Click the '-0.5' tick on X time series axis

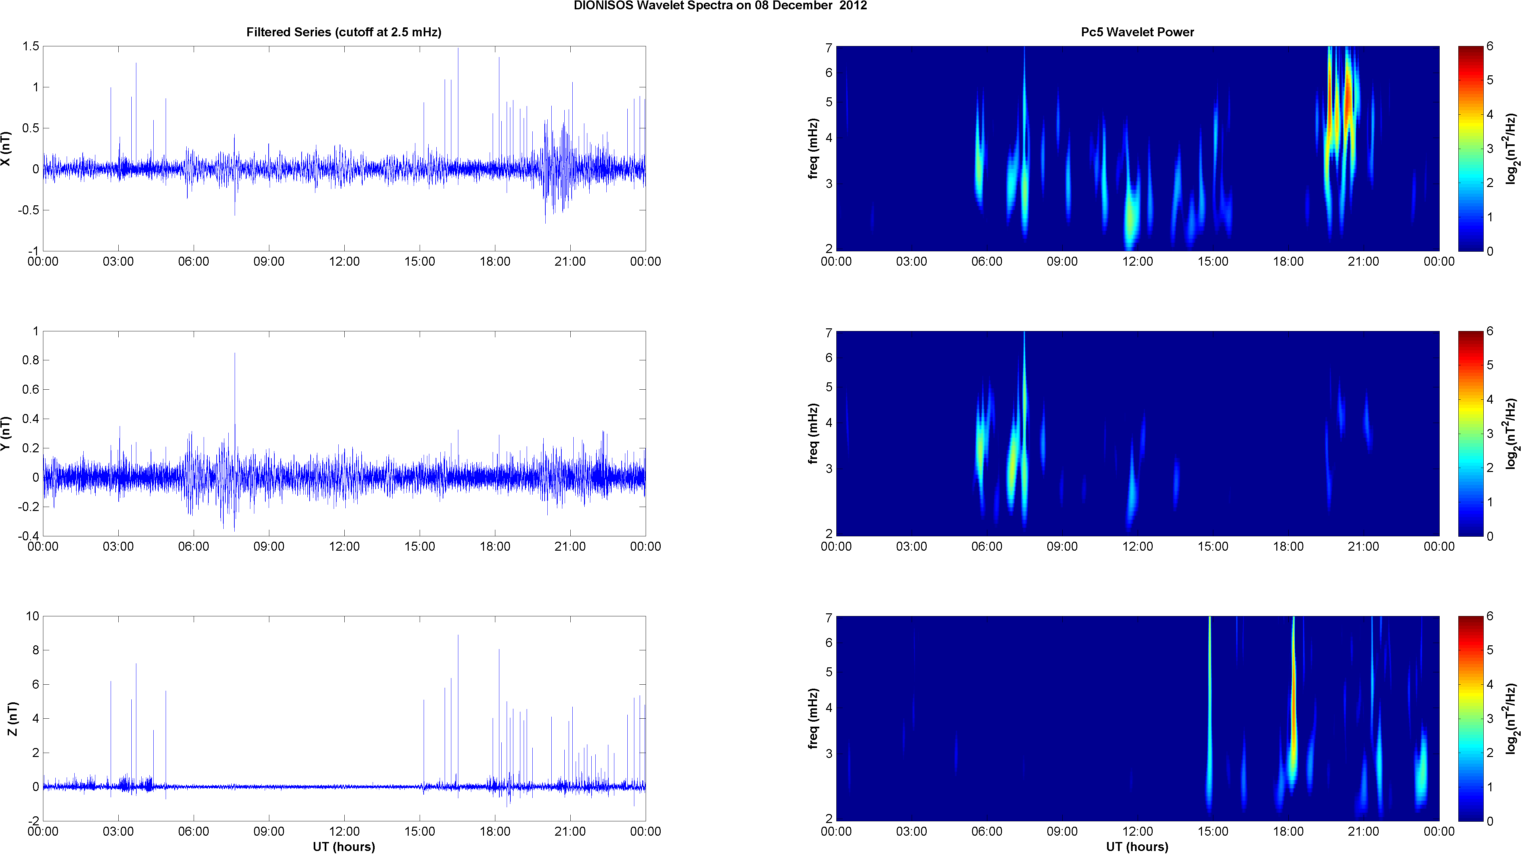click(x=28, y=210)
